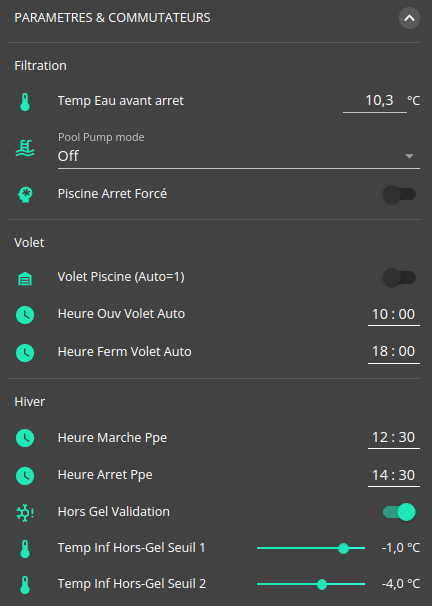The width and height of the screenshot is (432, 606).
Task: Click the clock icon beside Heure Marche Ppe
Action: point(25,438)
